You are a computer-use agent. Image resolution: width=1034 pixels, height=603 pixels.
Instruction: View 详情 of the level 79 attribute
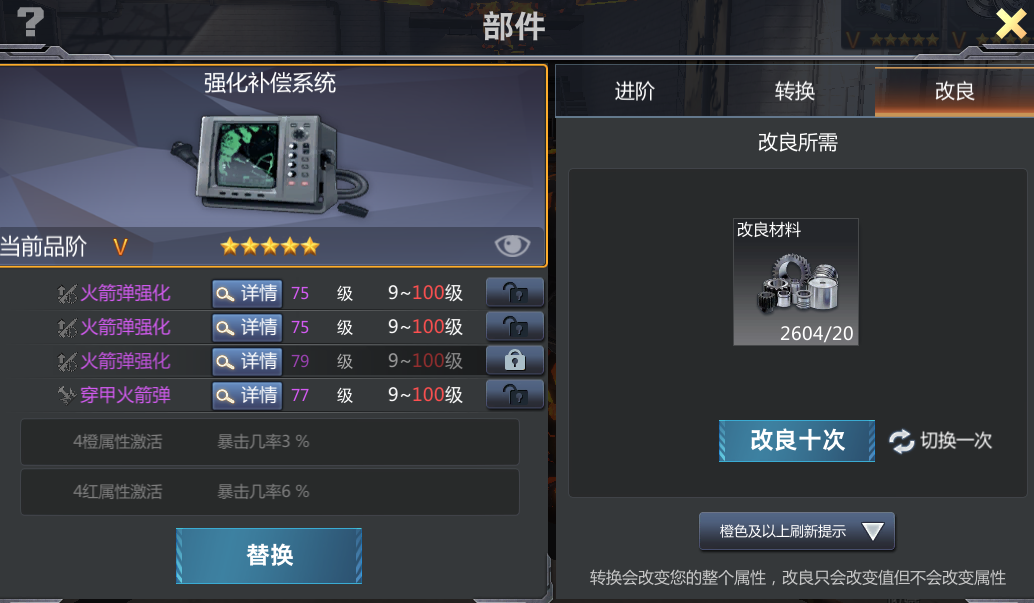click(247, 362)
